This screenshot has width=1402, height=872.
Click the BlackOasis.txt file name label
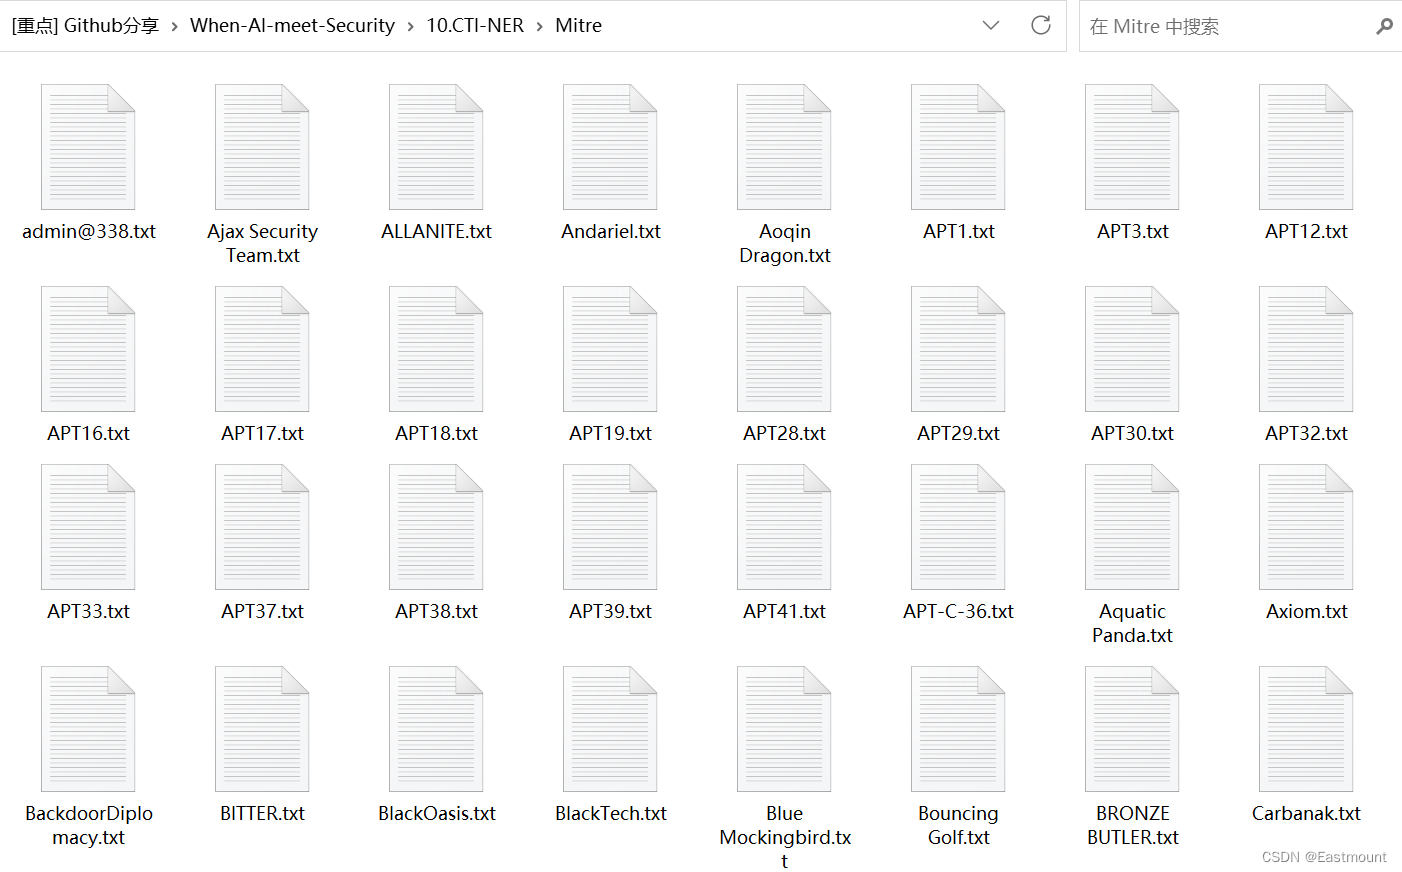pyautogui.click(x=436, y=813)
